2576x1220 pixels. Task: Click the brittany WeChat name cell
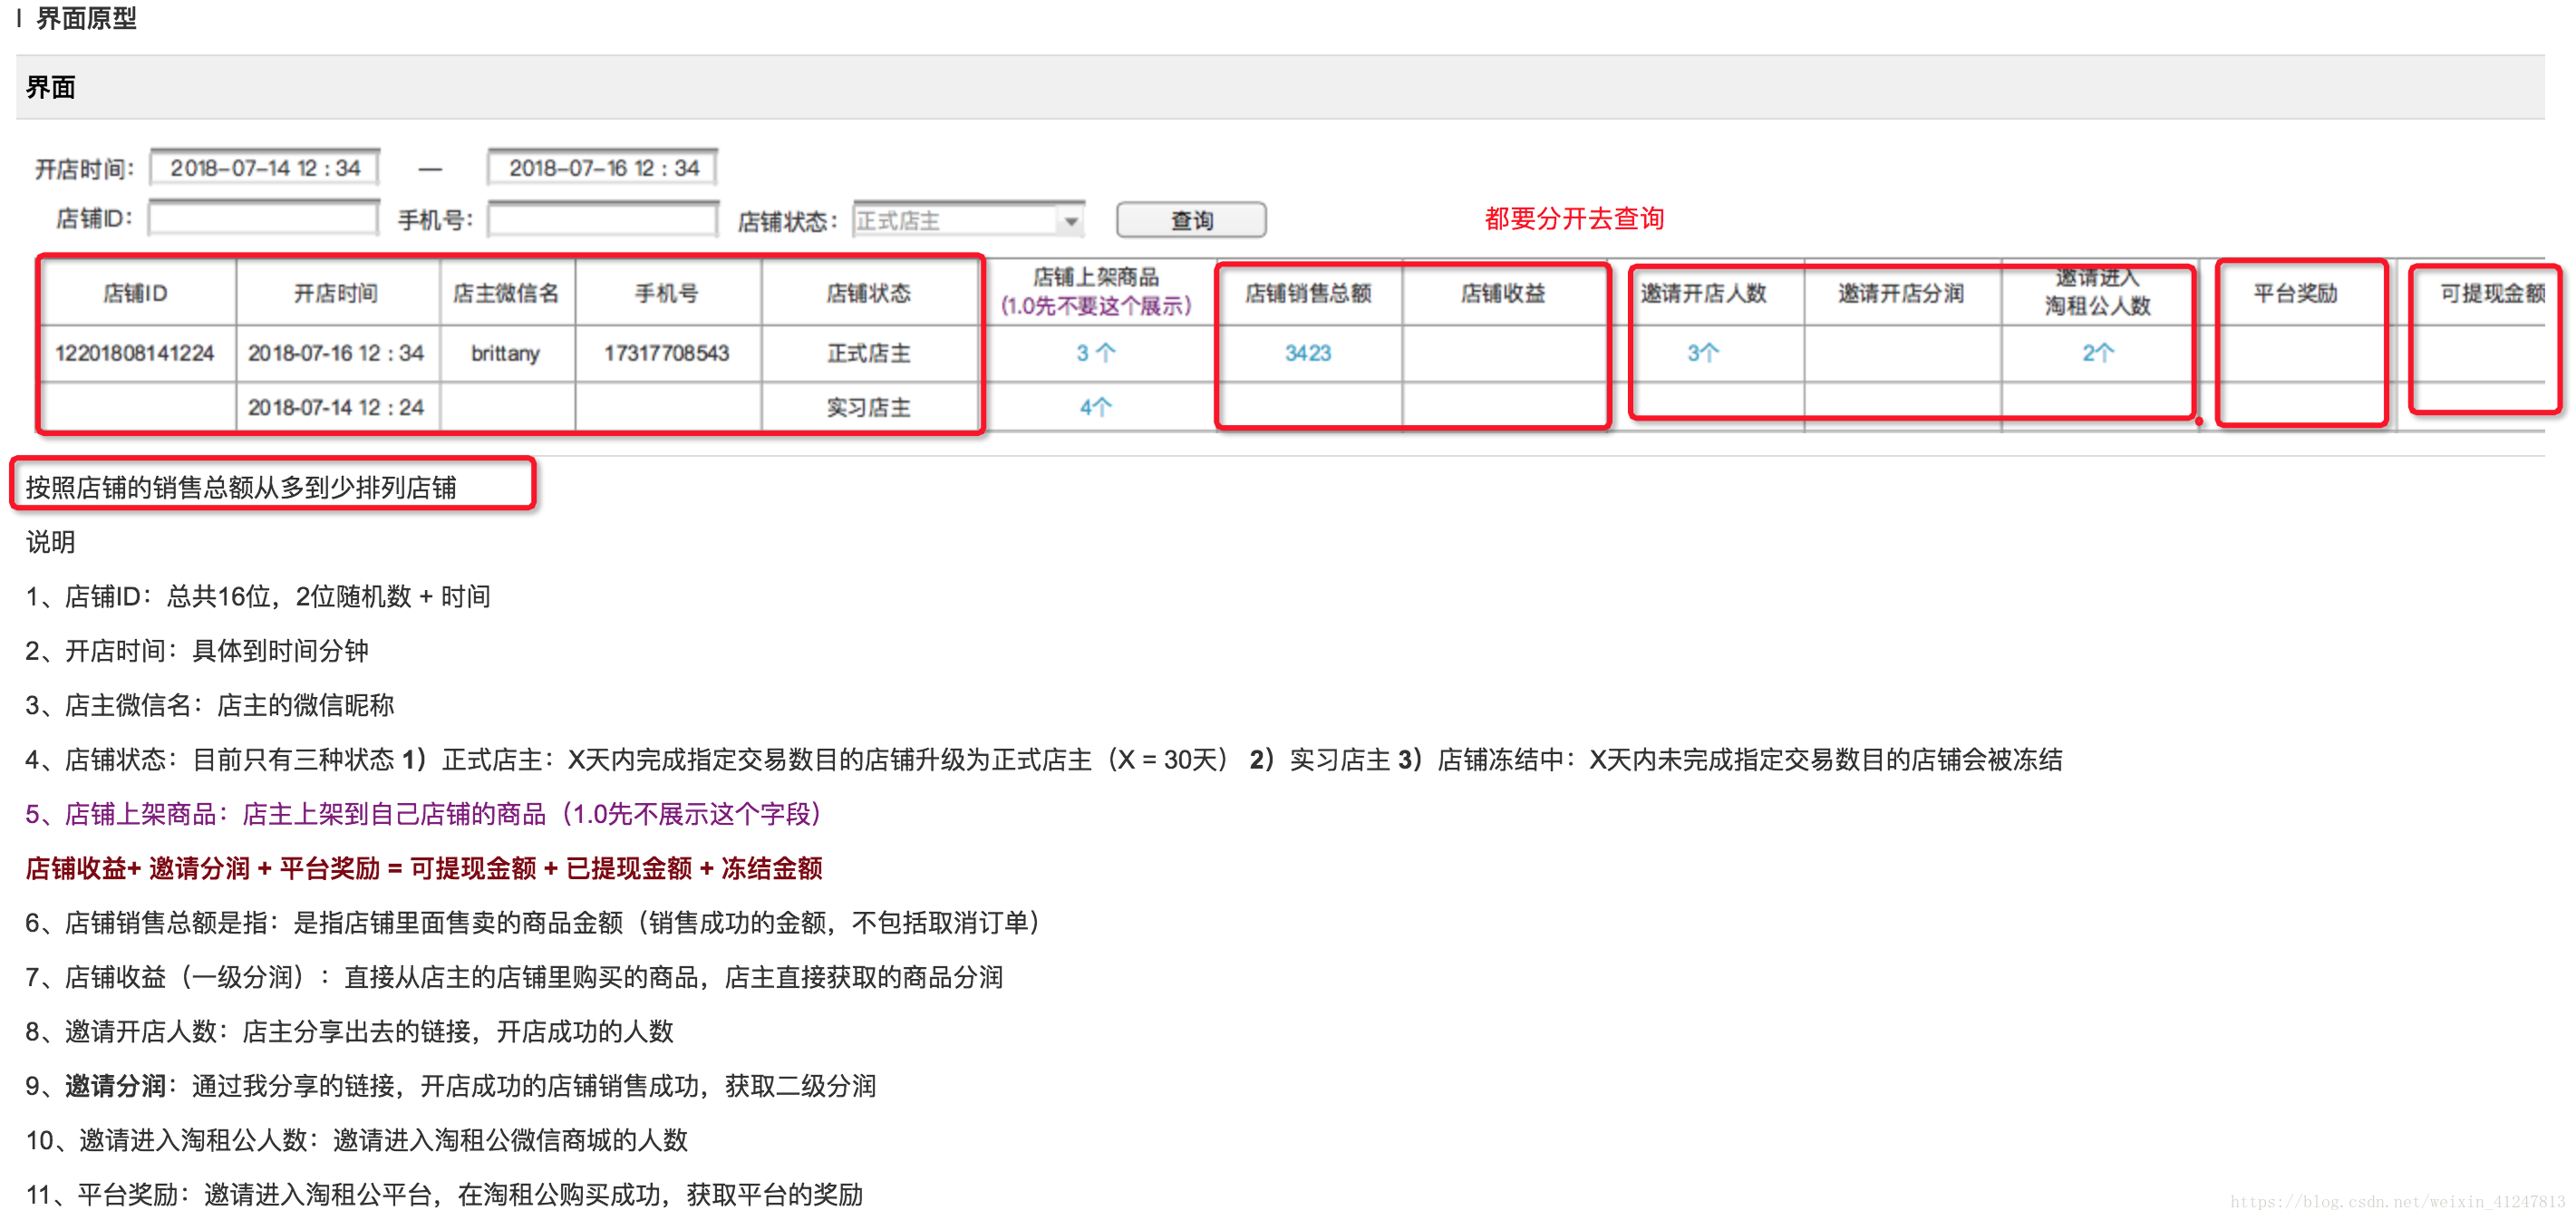click(x=506, y=353)
